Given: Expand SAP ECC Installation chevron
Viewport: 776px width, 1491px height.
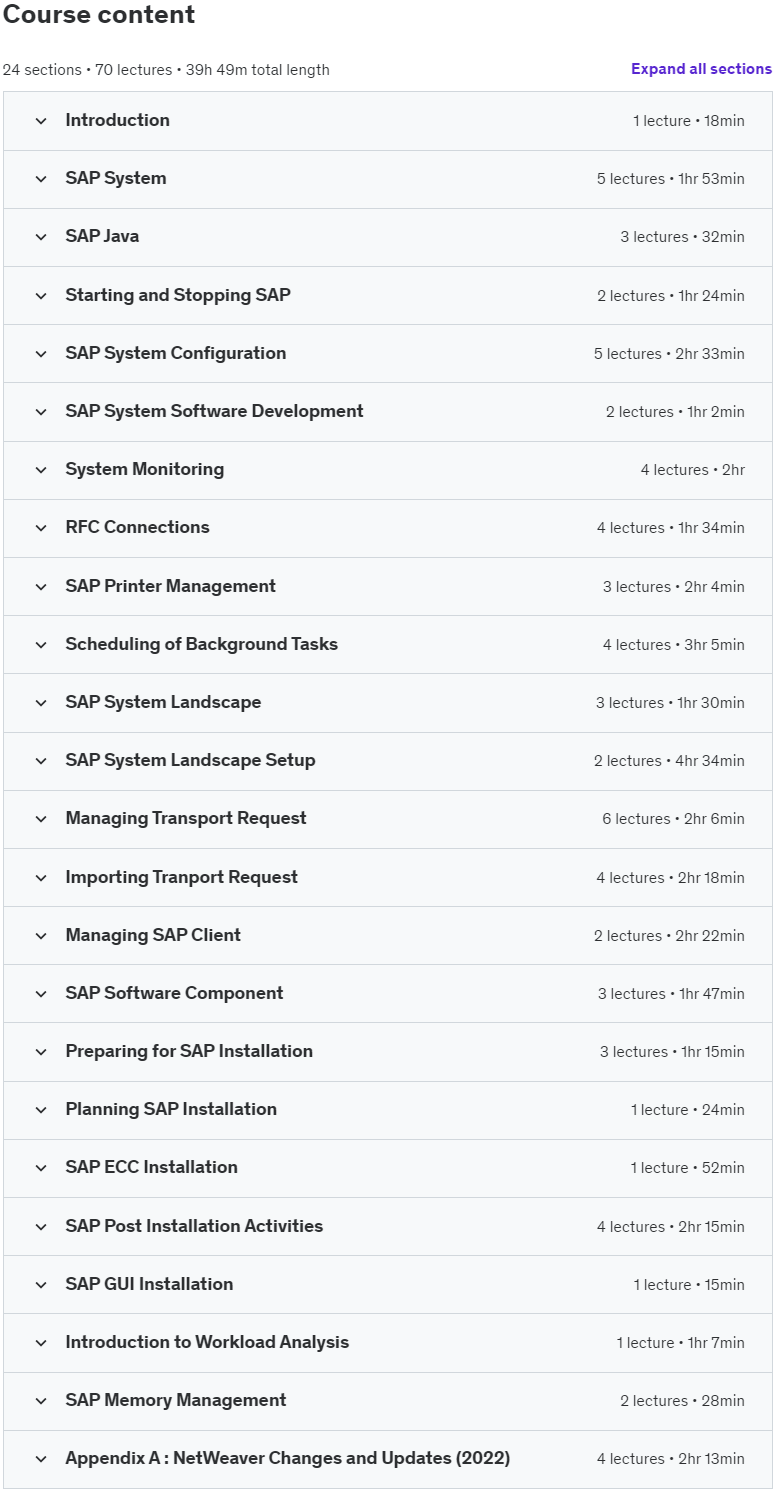Looking at the screenshot, I should click(41, 1168).
